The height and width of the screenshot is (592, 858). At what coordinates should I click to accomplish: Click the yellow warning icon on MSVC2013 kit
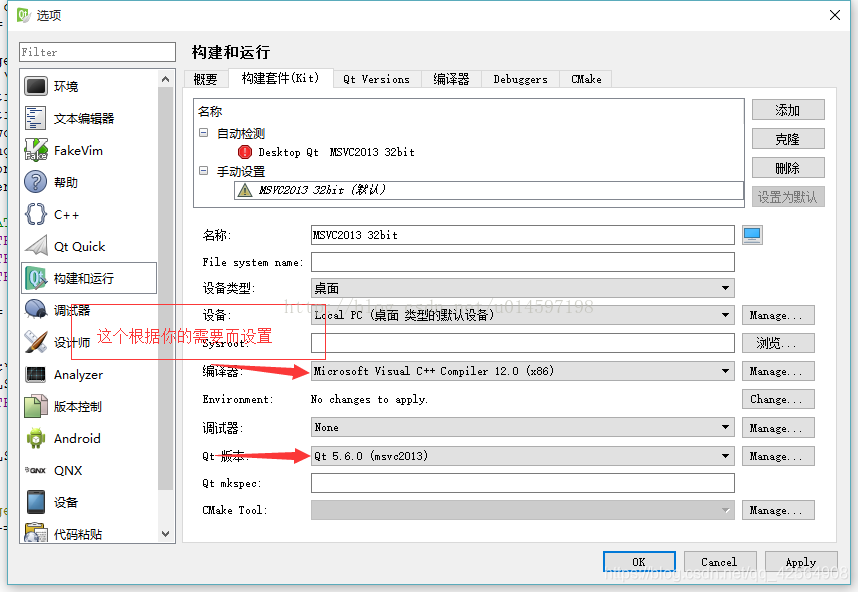coord(245,190)
